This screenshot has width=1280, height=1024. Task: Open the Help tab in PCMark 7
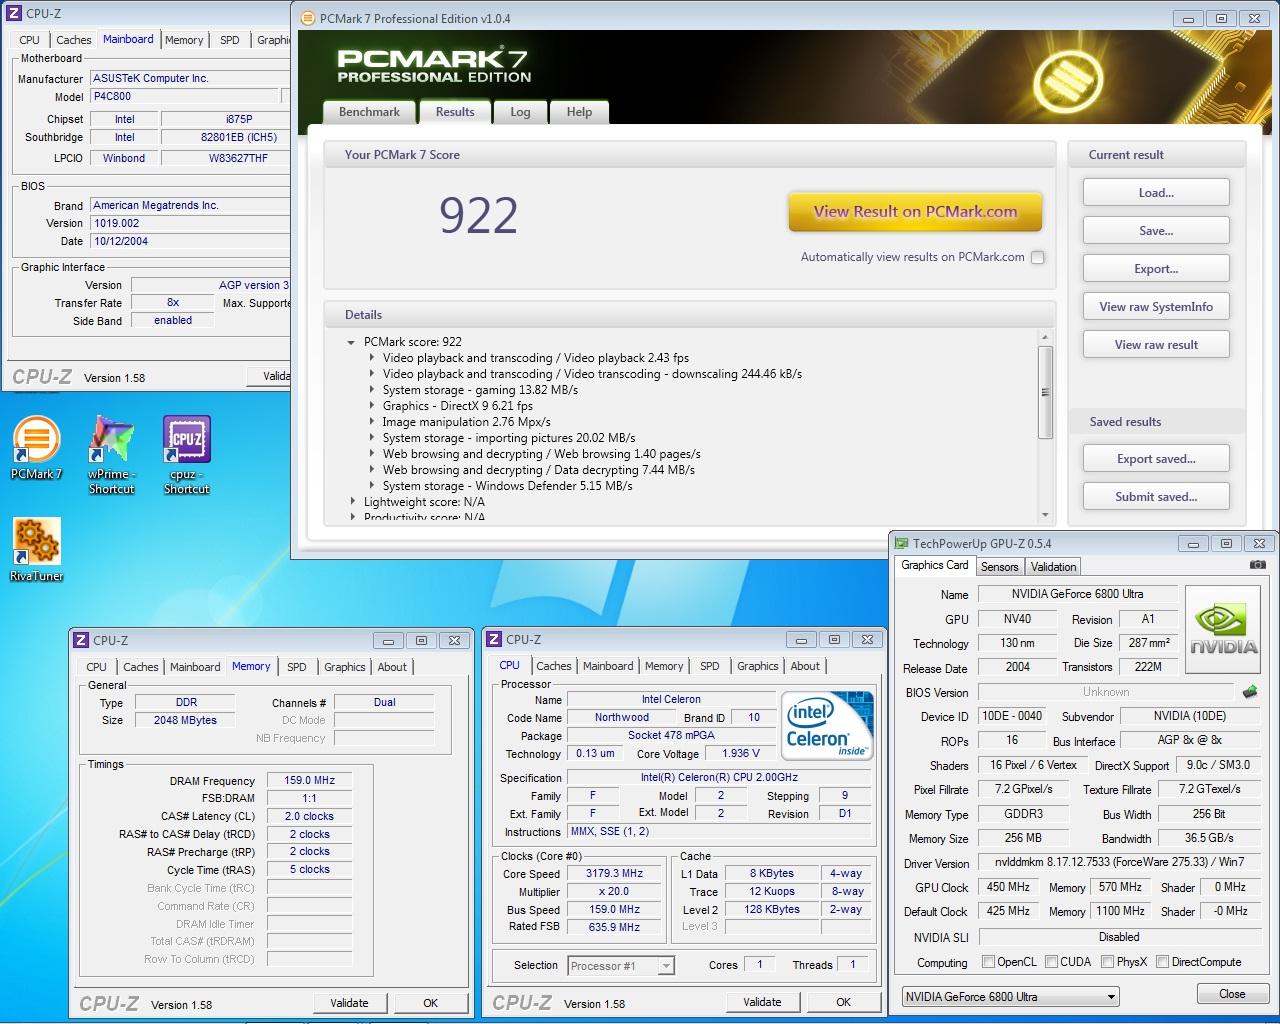(x=579, y=112)
